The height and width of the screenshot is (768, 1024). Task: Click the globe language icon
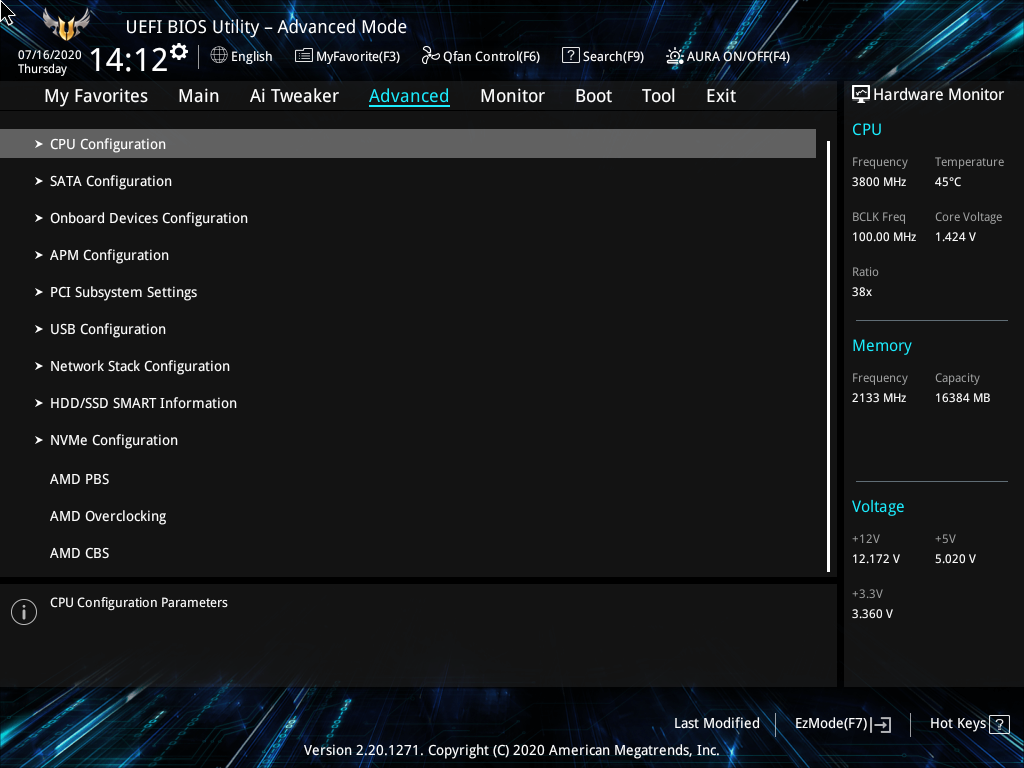pos(219,56)
